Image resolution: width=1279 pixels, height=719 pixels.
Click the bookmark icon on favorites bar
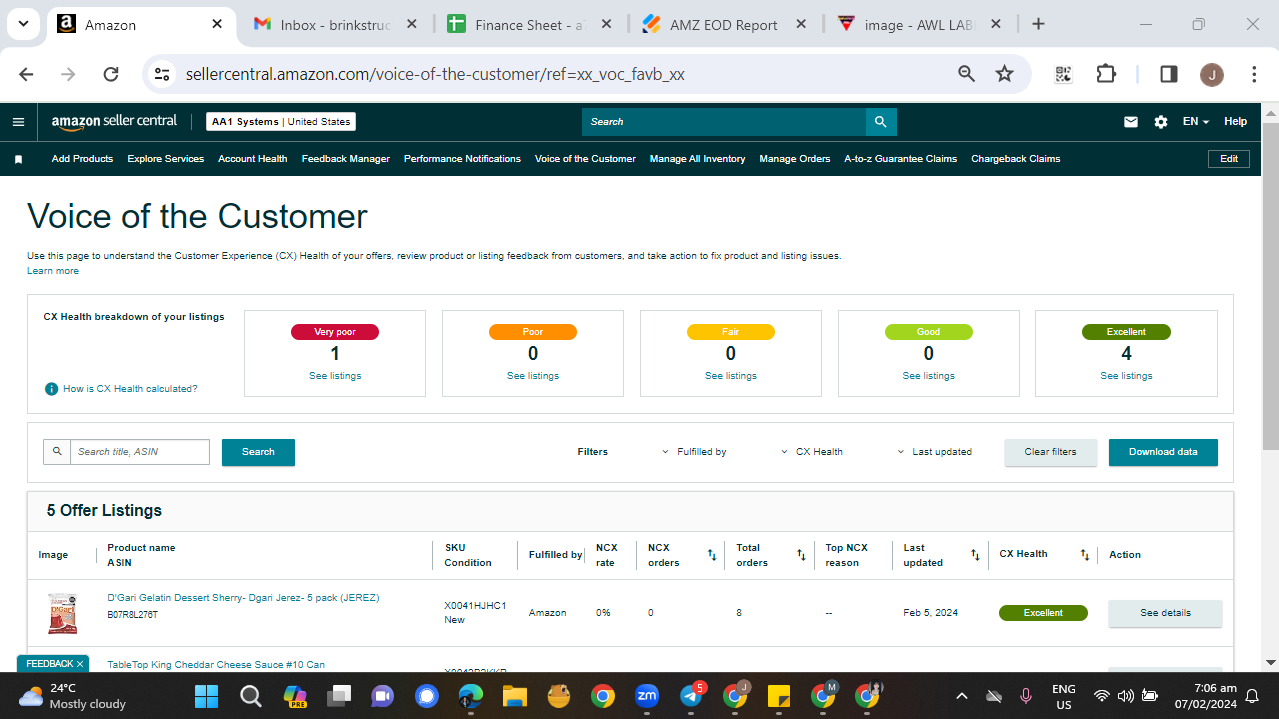[18, 159]
